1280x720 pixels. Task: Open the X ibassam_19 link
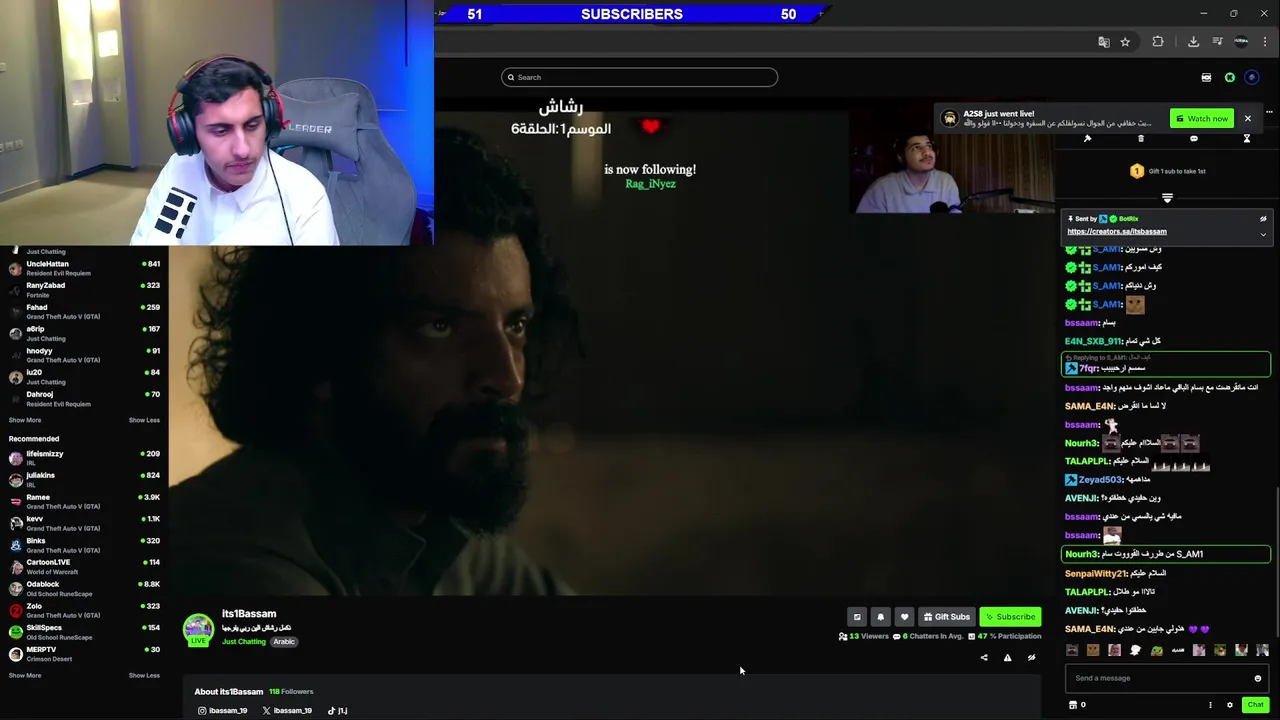pyautogui.click(x=287, y=711)
